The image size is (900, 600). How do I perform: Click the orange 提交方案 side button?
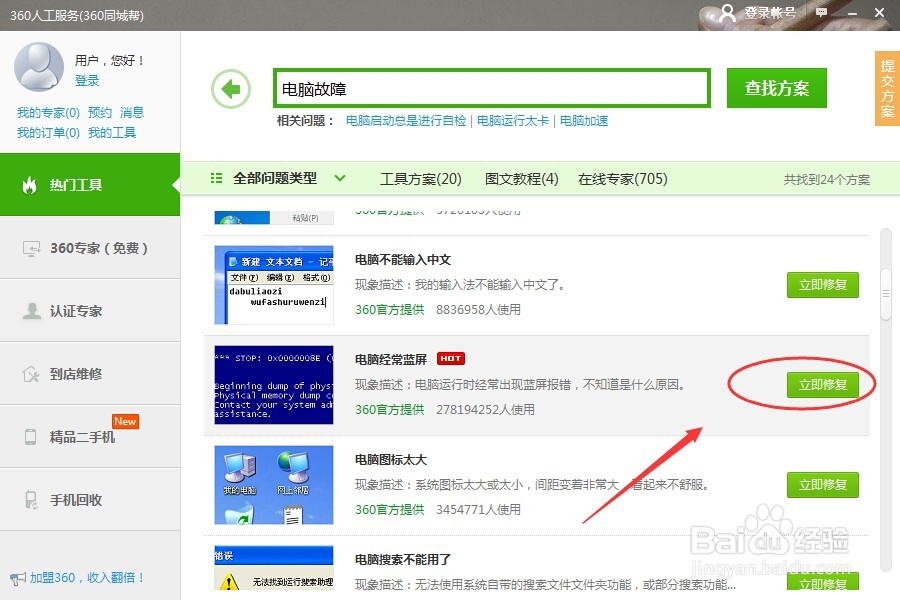[887, 88]
